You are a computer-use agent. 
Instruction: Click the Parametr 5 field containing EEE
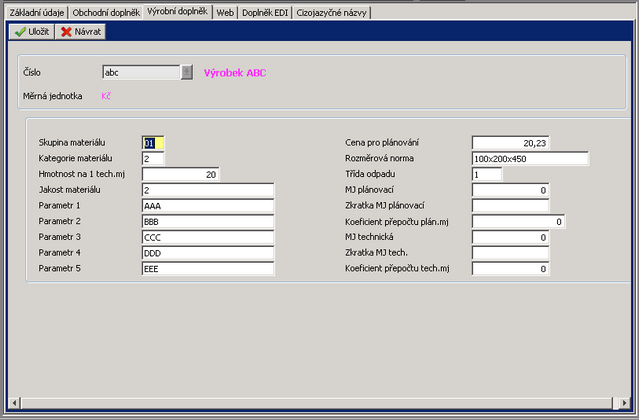tap(207, 269)
